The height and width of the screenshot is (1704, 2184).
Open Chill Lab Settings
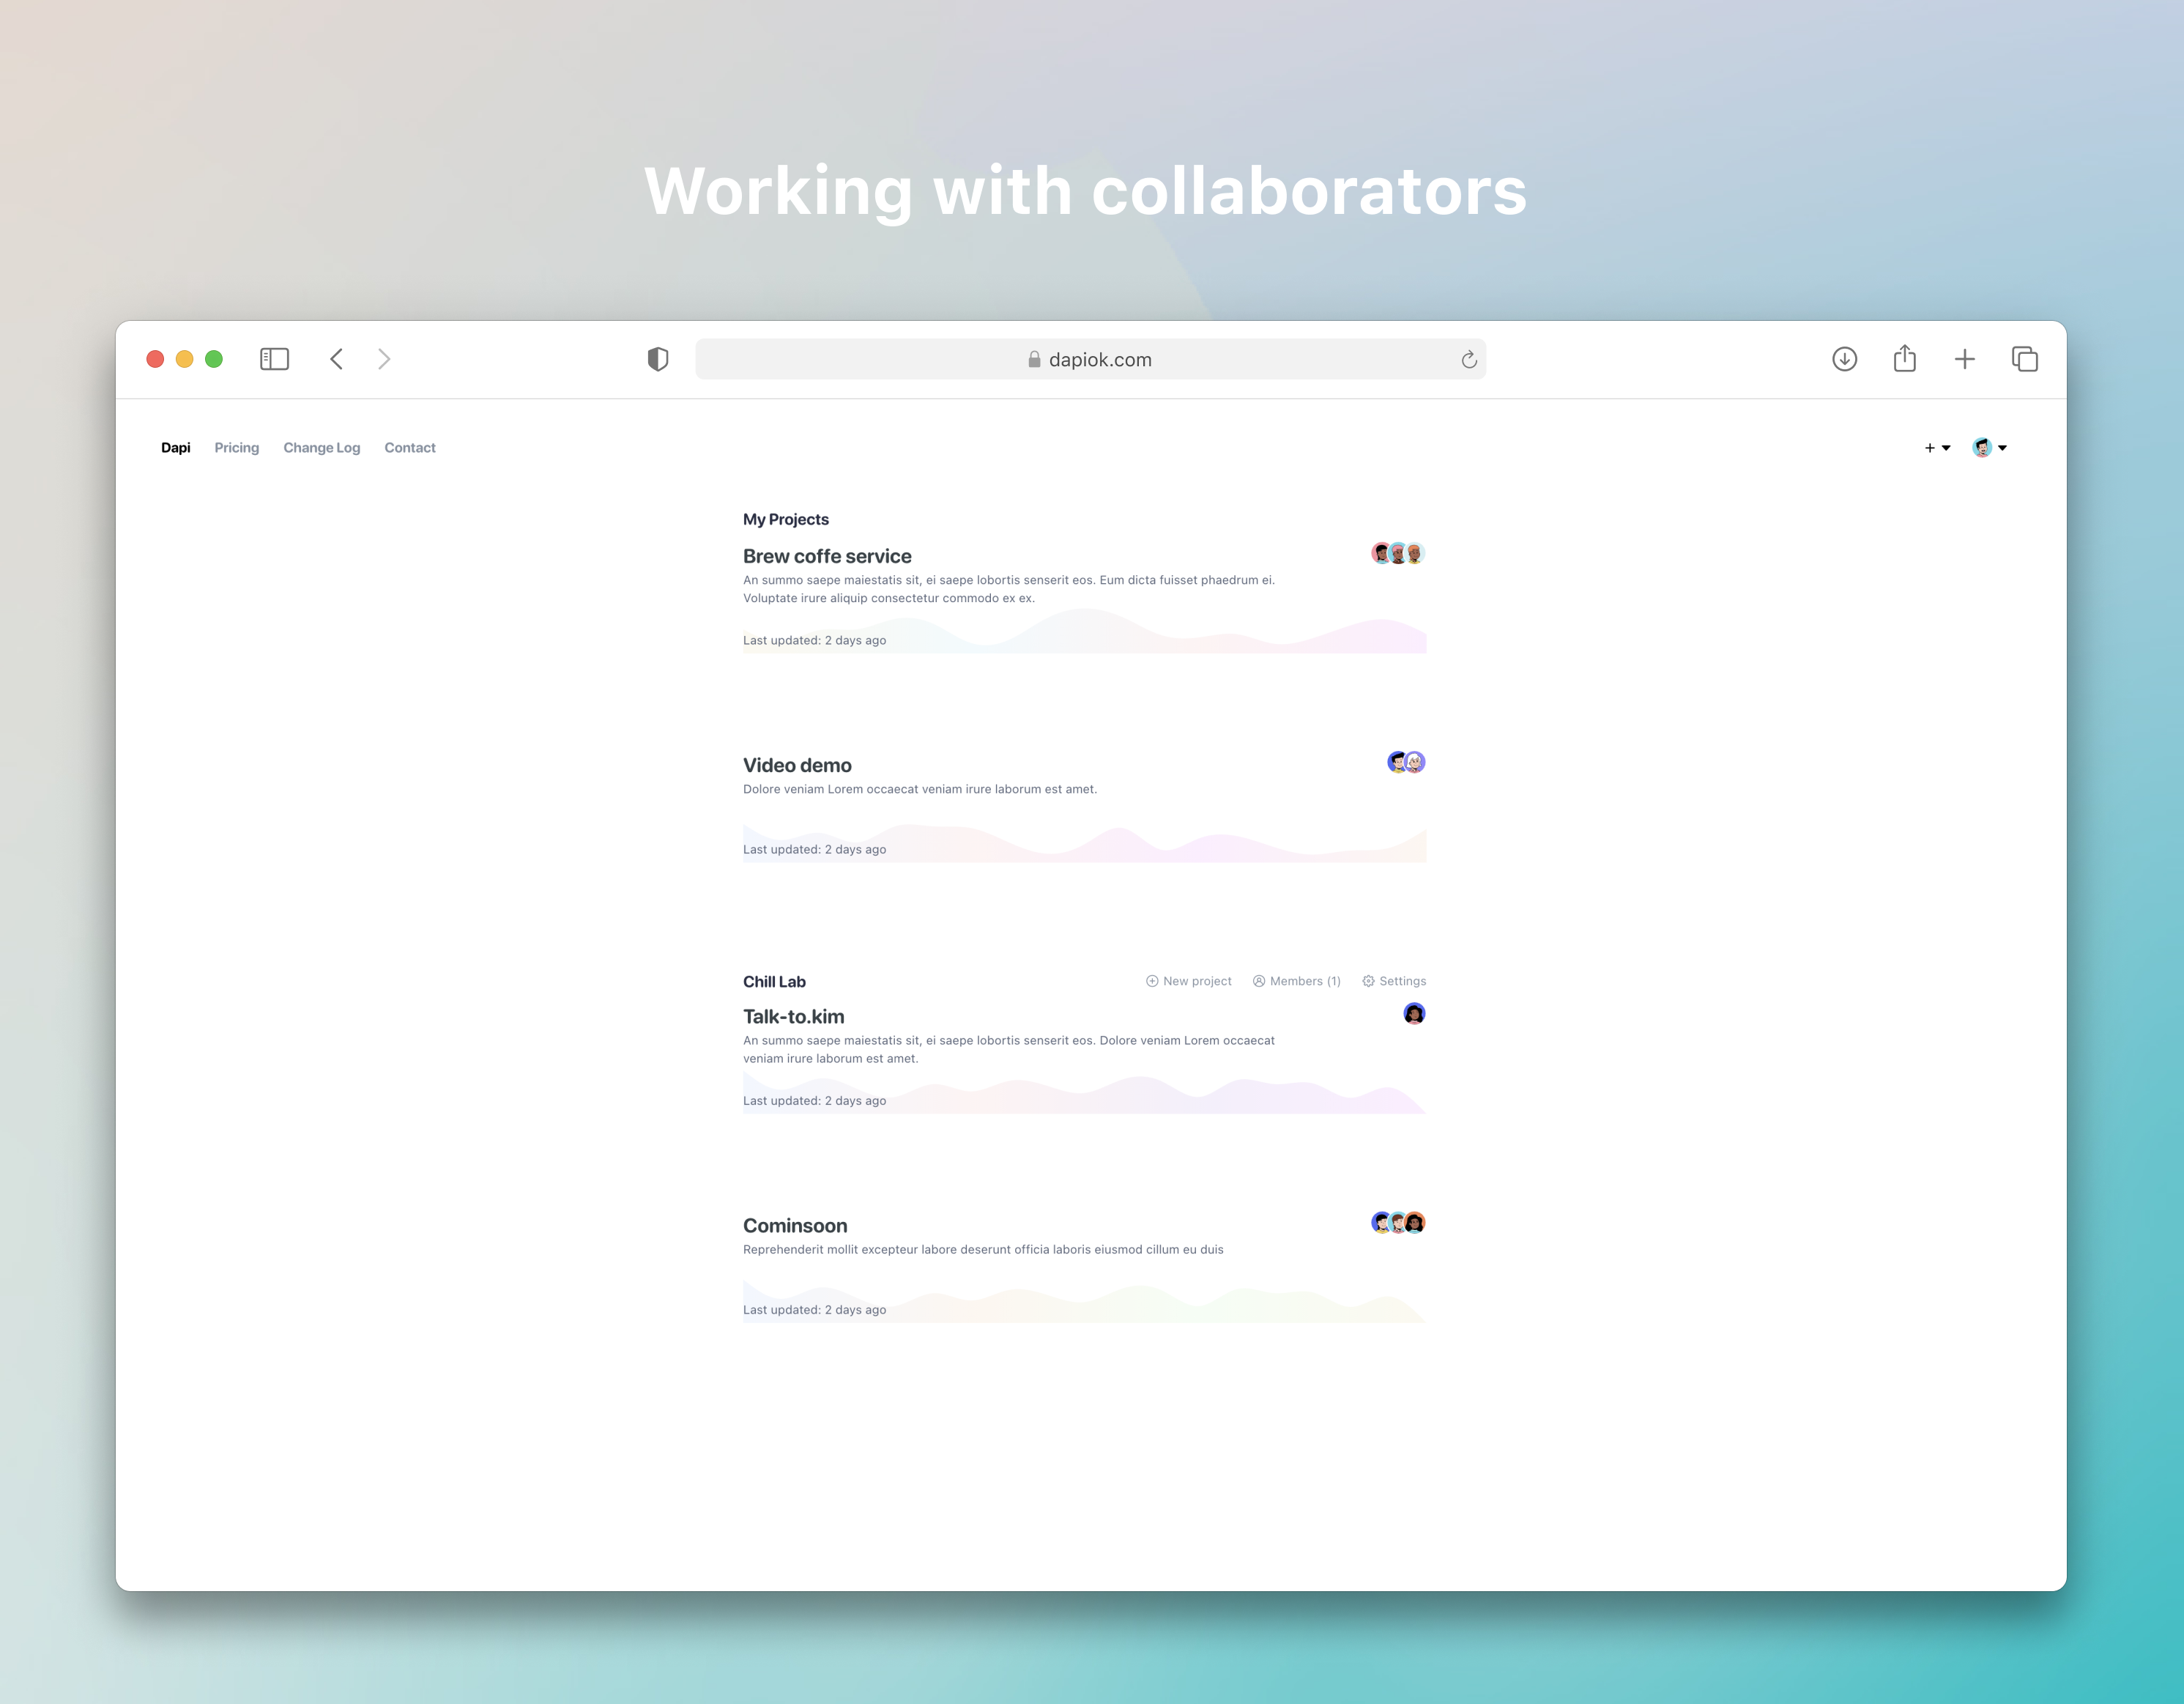(1394, 981)
